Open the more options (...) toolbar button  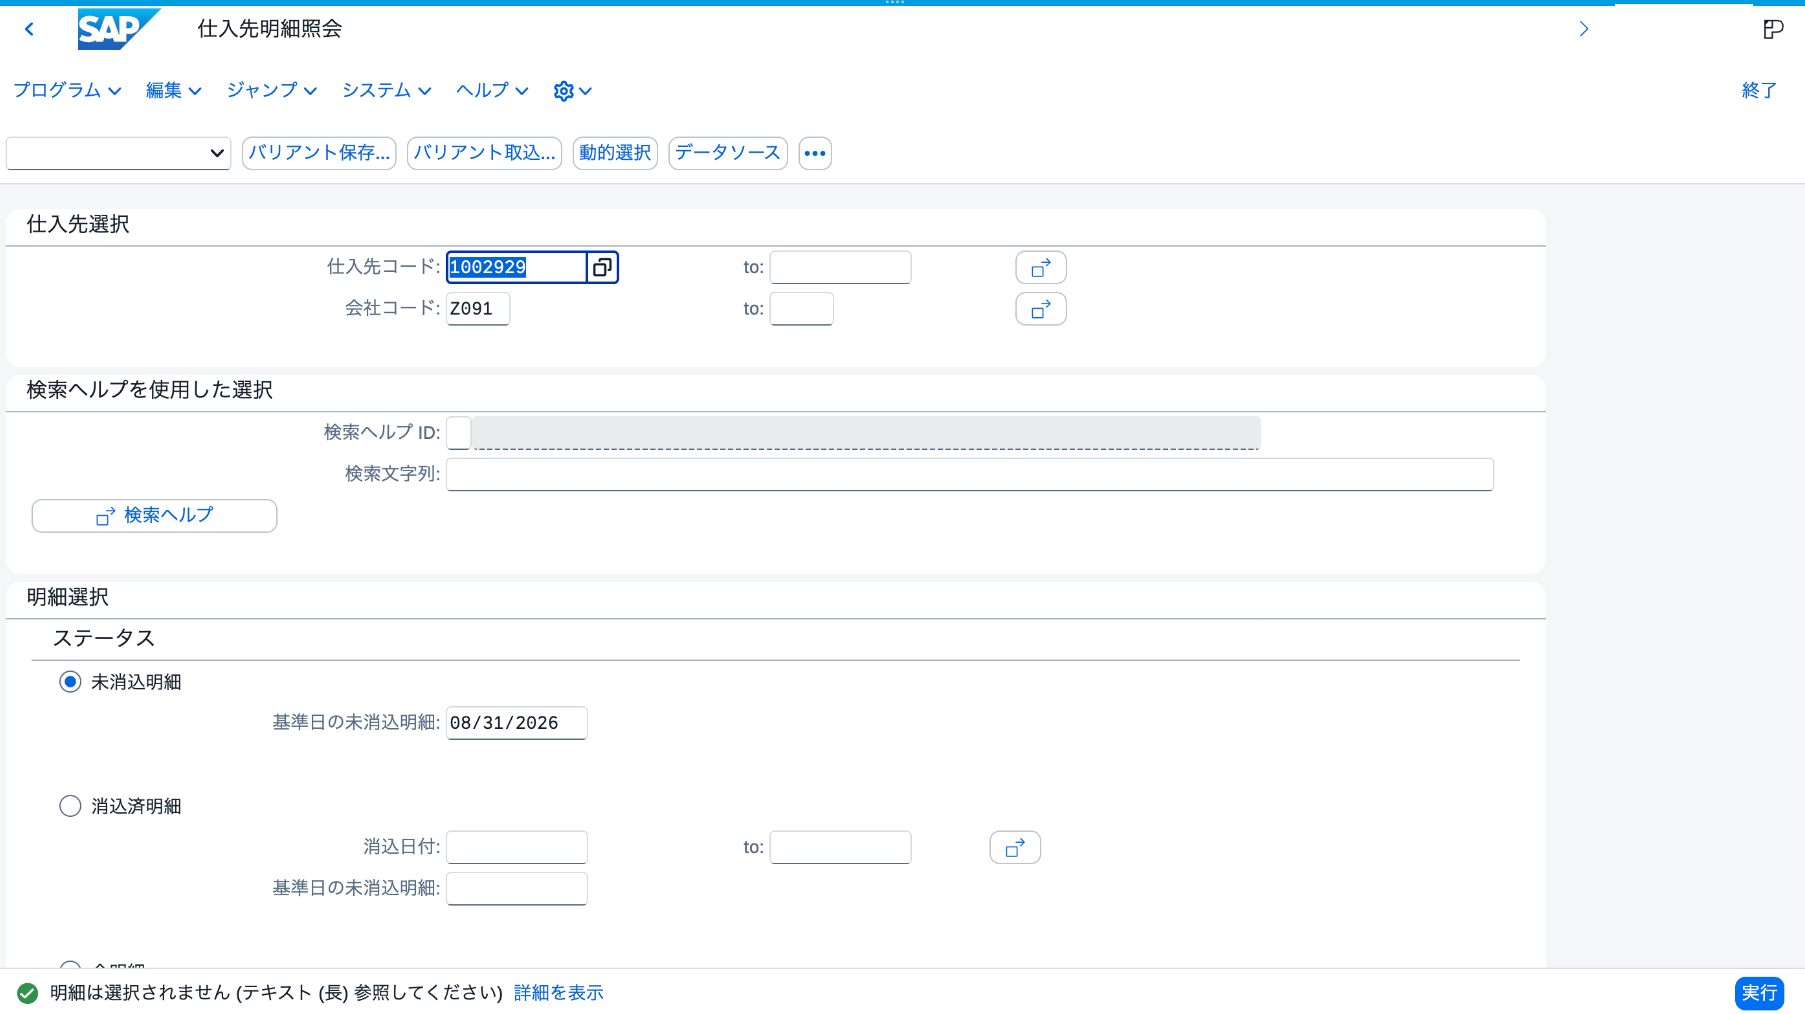815,153
